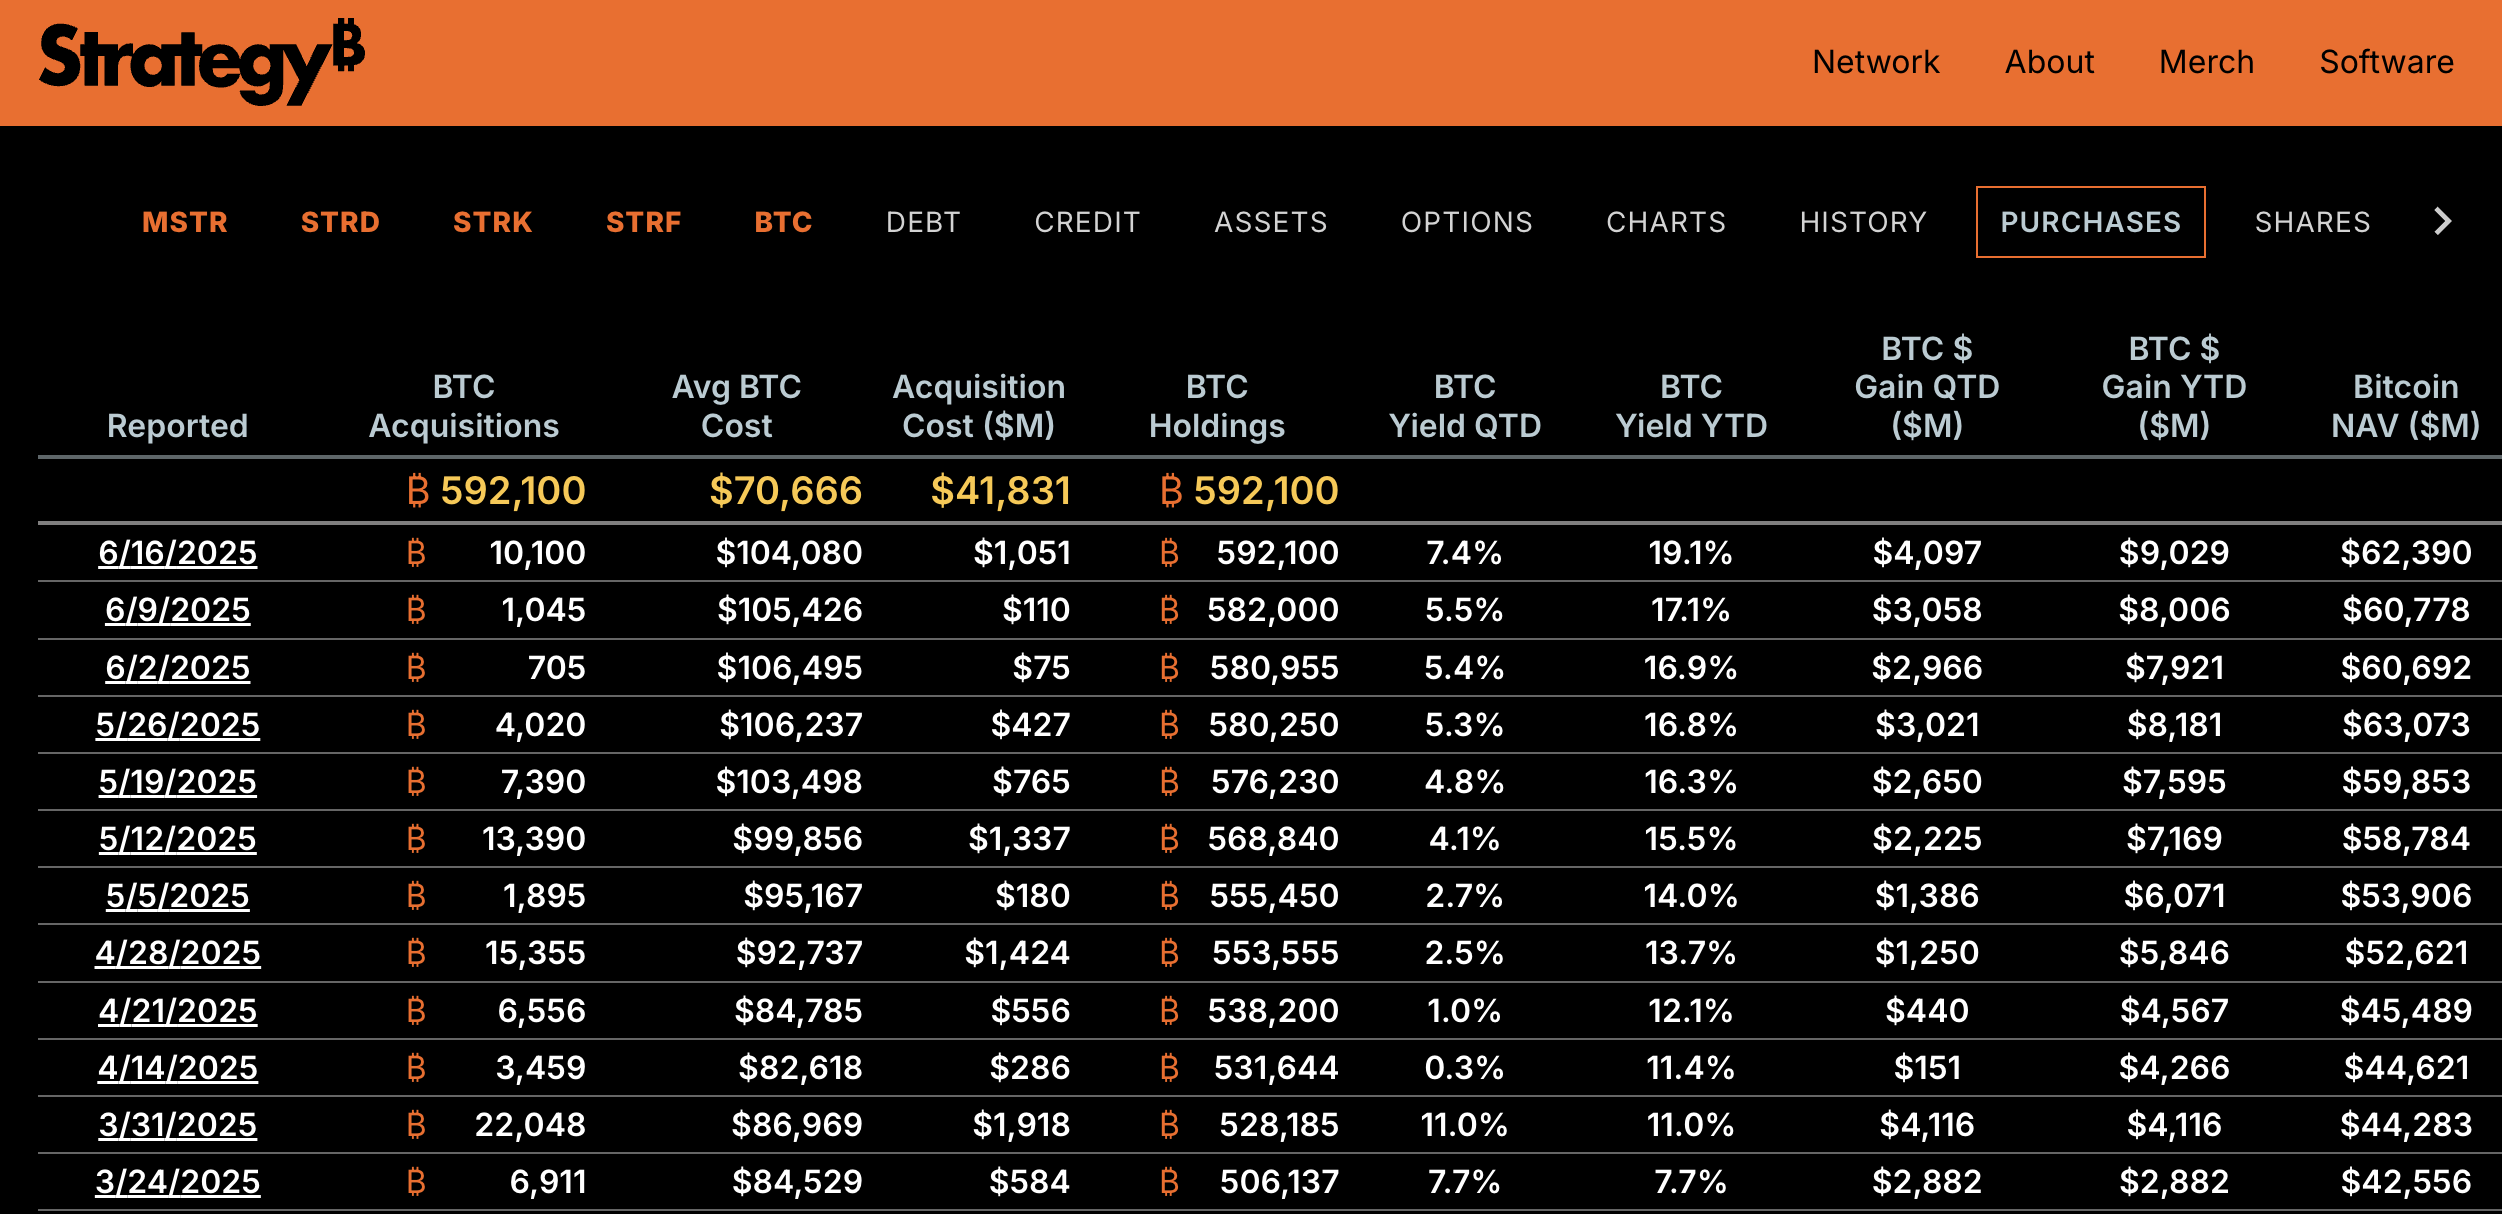2502x1214 pixels.
Task: Open the PURCHASES tab
Action: 2090,222
